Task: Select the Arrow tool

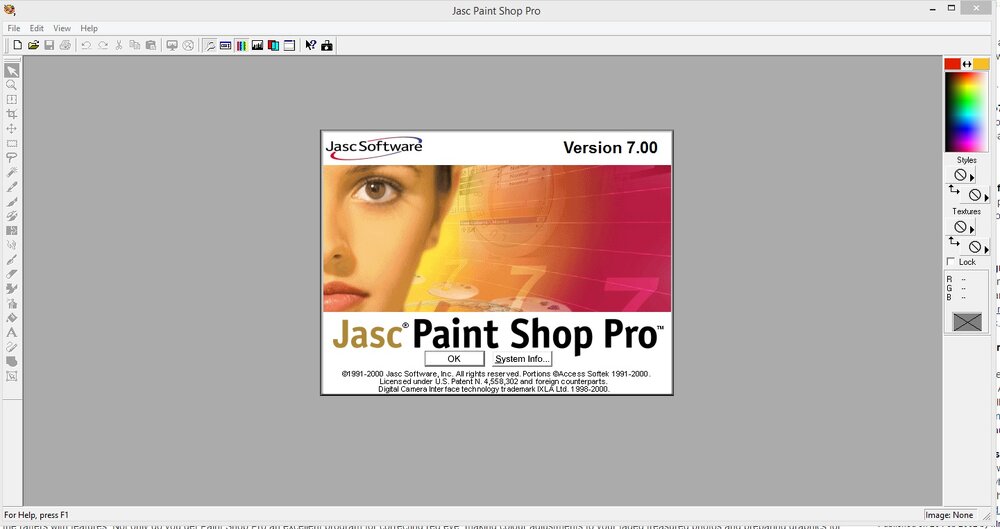Action: (x=11, y=70)
